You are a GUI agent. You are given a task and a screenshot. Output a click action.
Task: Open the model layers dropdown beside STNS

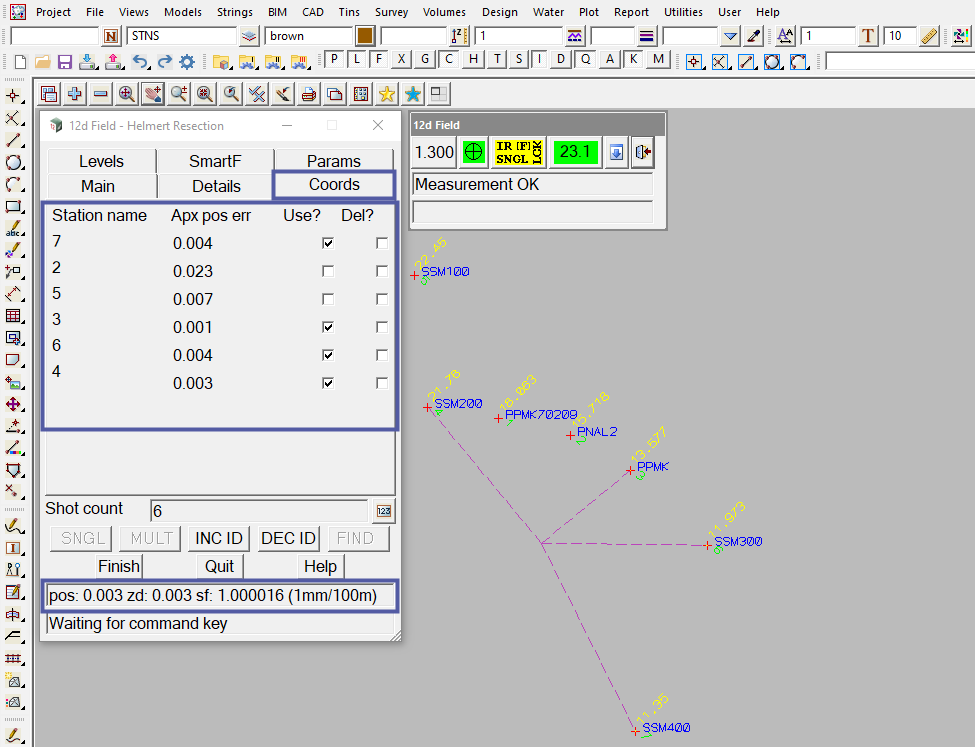[250, 36]
